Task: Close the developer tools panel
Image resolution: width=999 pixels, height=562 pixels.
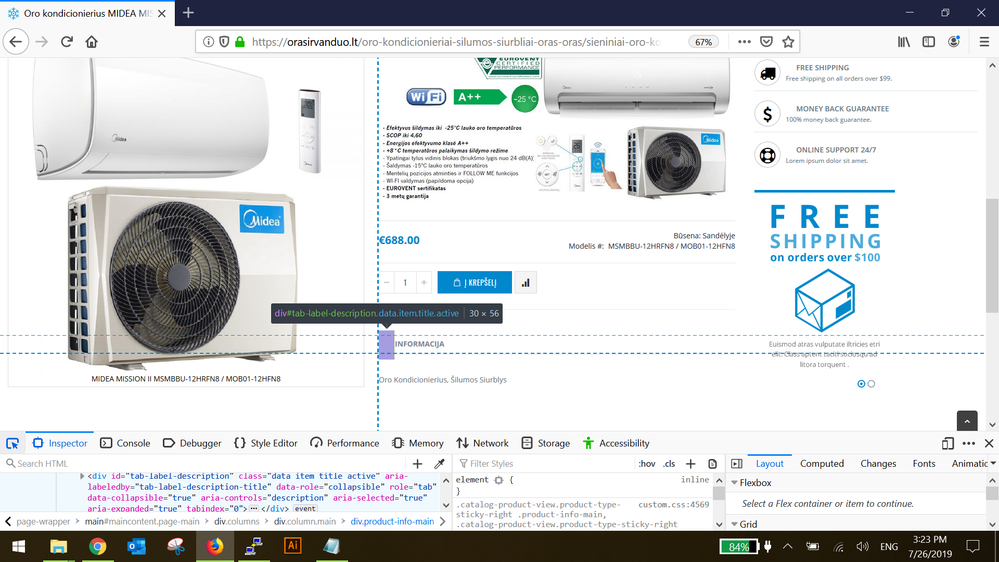Action: tap(989, 443)
